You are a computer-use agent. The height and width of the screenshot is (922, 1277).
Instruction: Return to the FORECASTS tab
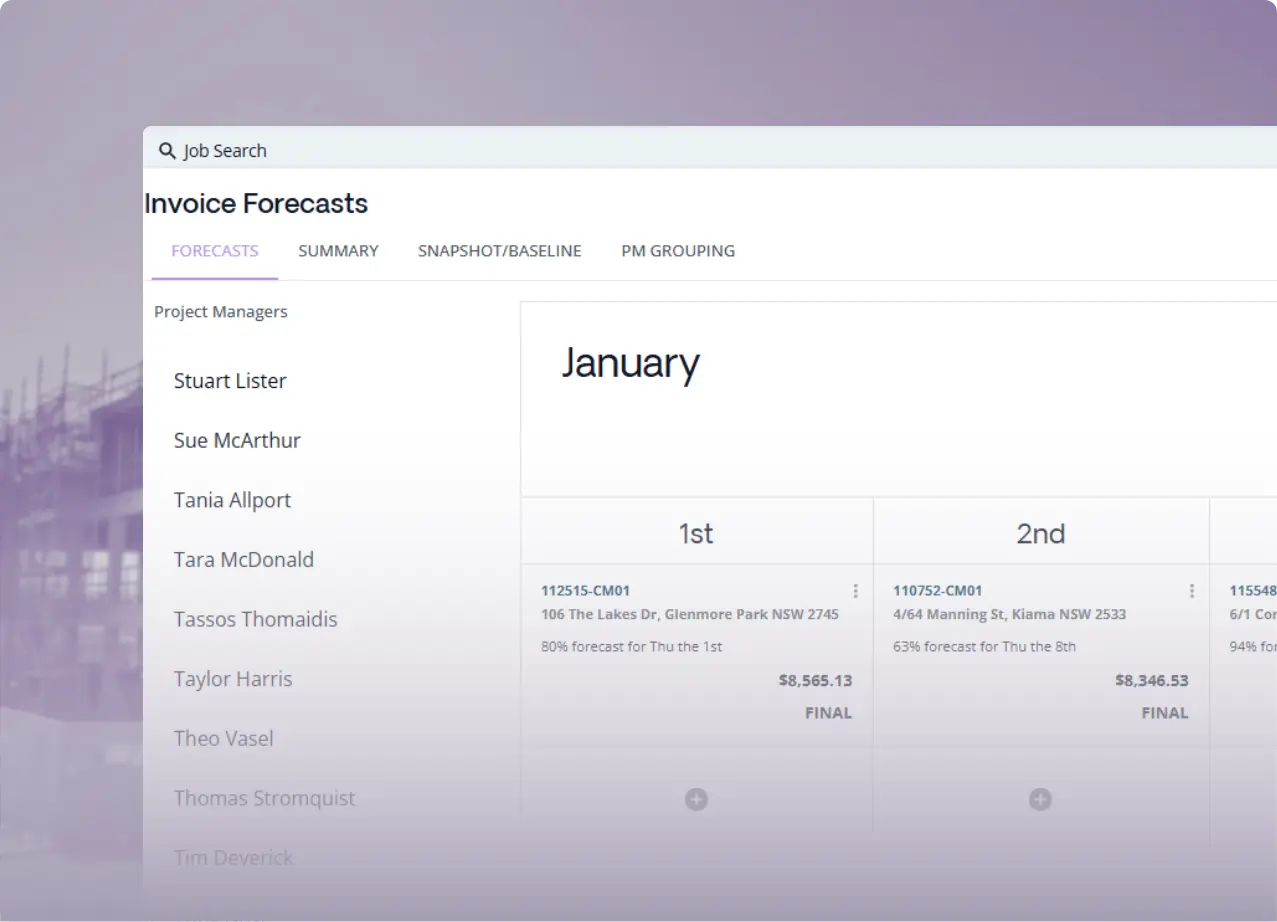(214, 251)
